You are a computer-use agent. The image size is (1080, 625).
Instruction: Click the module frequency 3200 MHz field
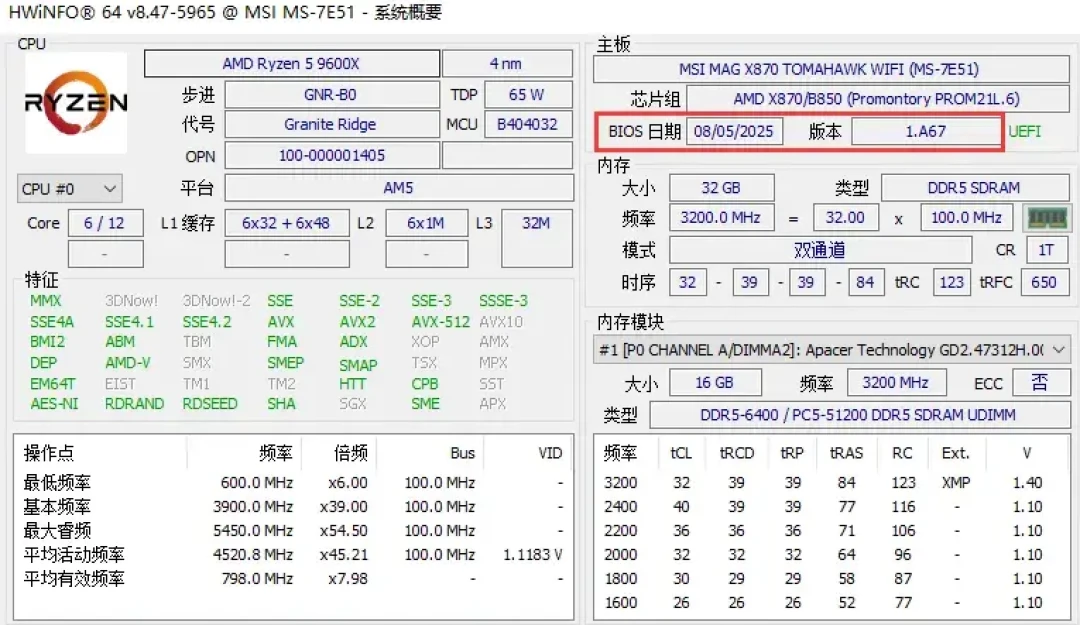coord(896,382)
